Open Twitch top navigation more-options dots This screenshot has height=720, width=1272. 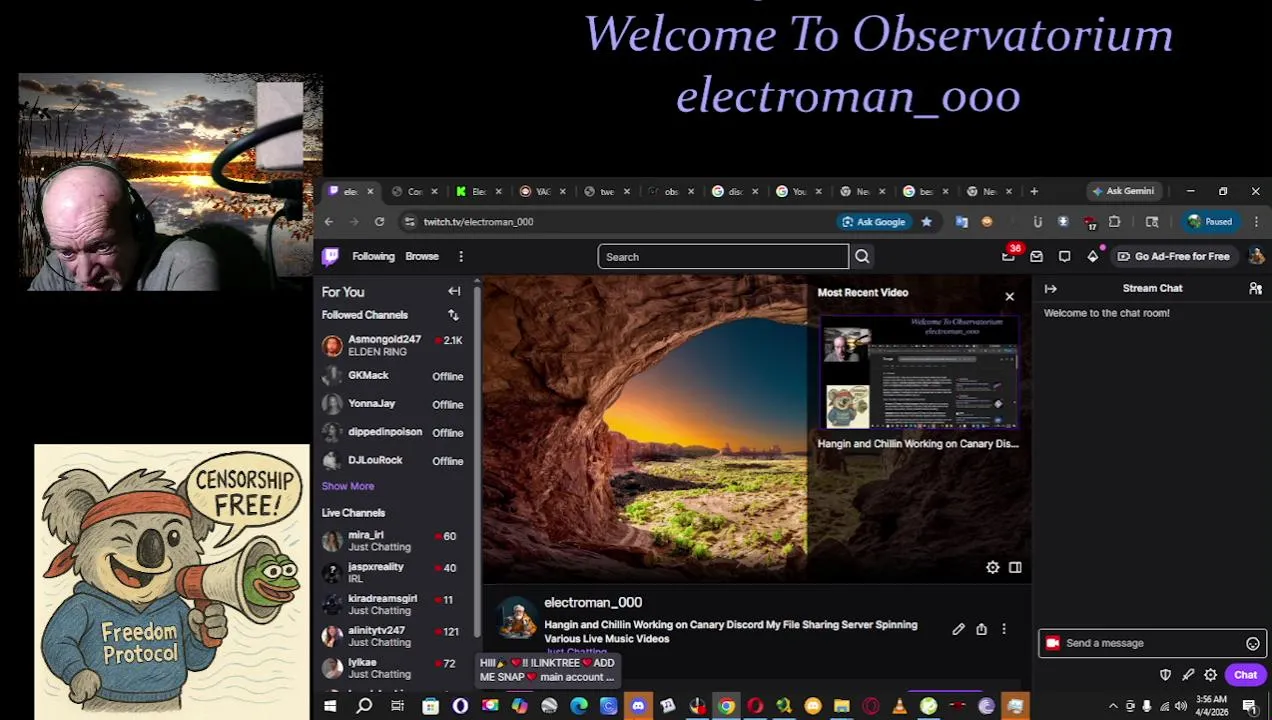[x=461, y=257]
